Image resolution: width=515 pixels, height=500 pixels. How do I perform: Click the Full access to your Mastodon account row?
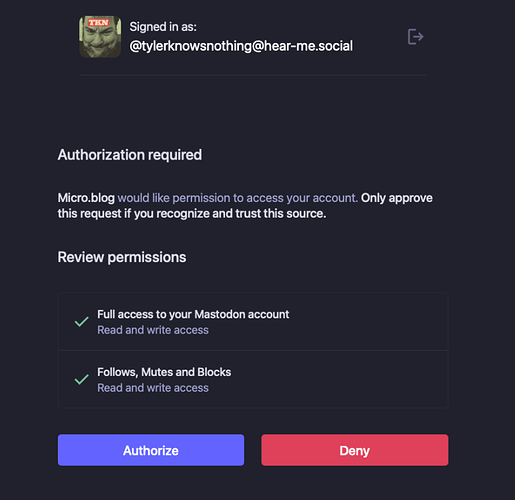[253, 322]
